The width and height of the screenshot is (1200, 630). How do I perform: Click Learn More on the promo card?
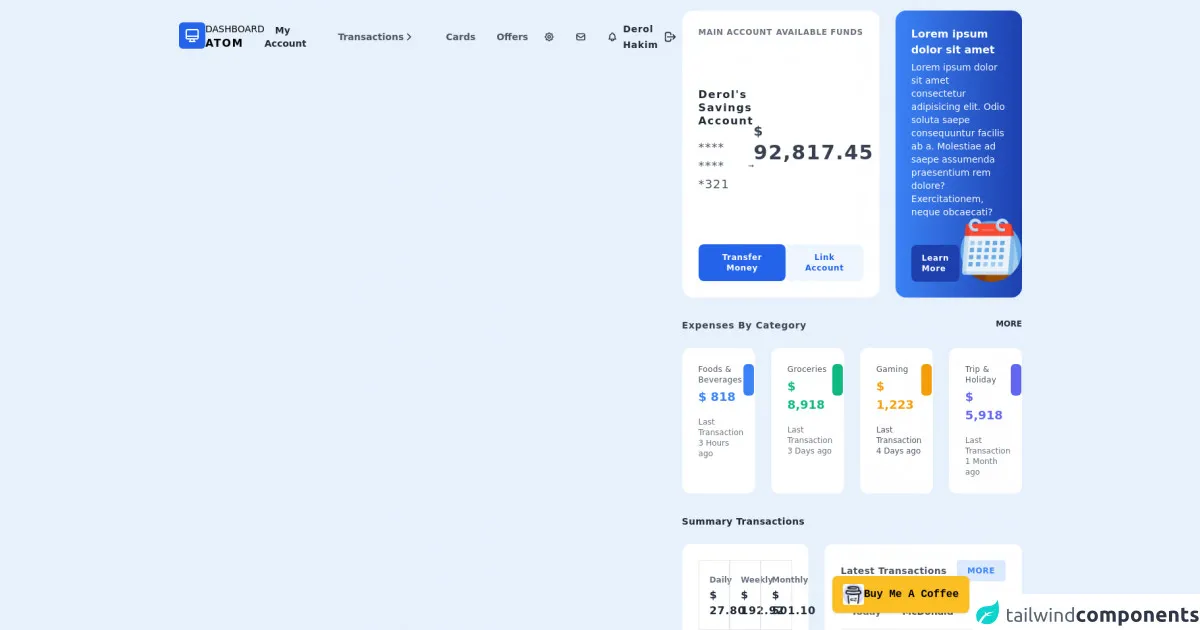(934, 263)
